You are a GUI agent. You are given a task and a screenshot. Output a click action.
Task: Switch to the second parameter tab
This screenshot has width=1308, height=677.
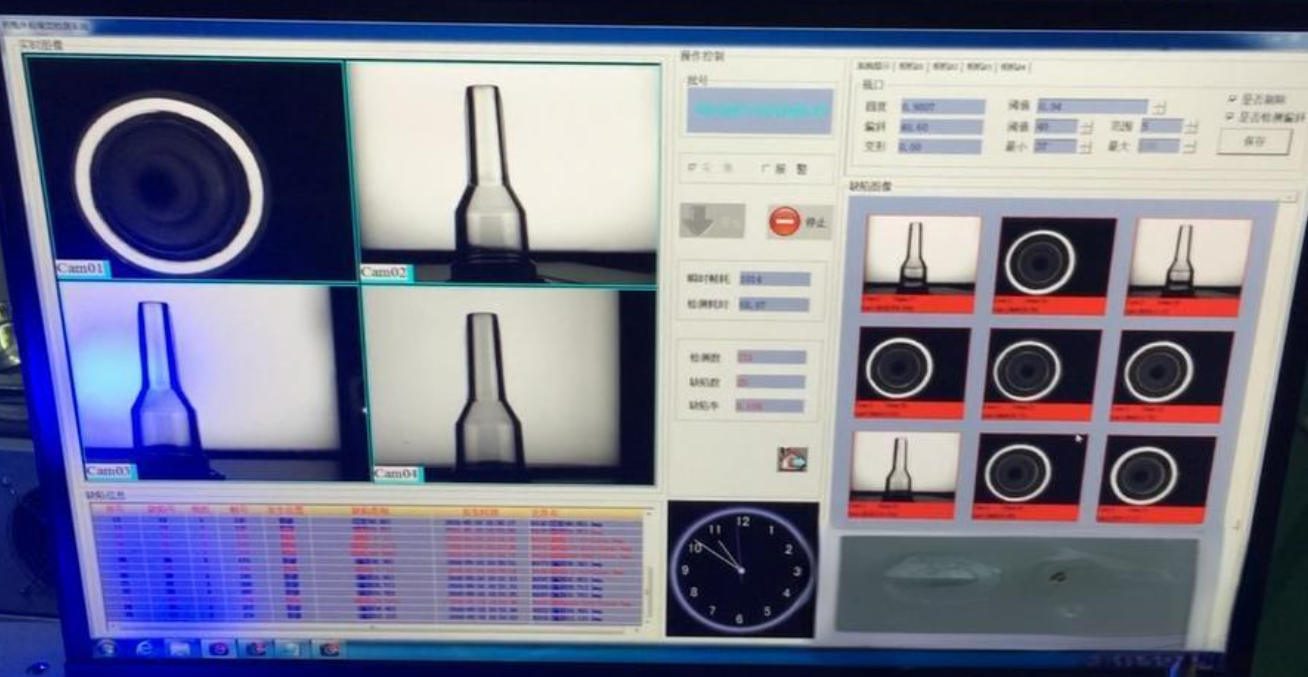pos(910,67)
